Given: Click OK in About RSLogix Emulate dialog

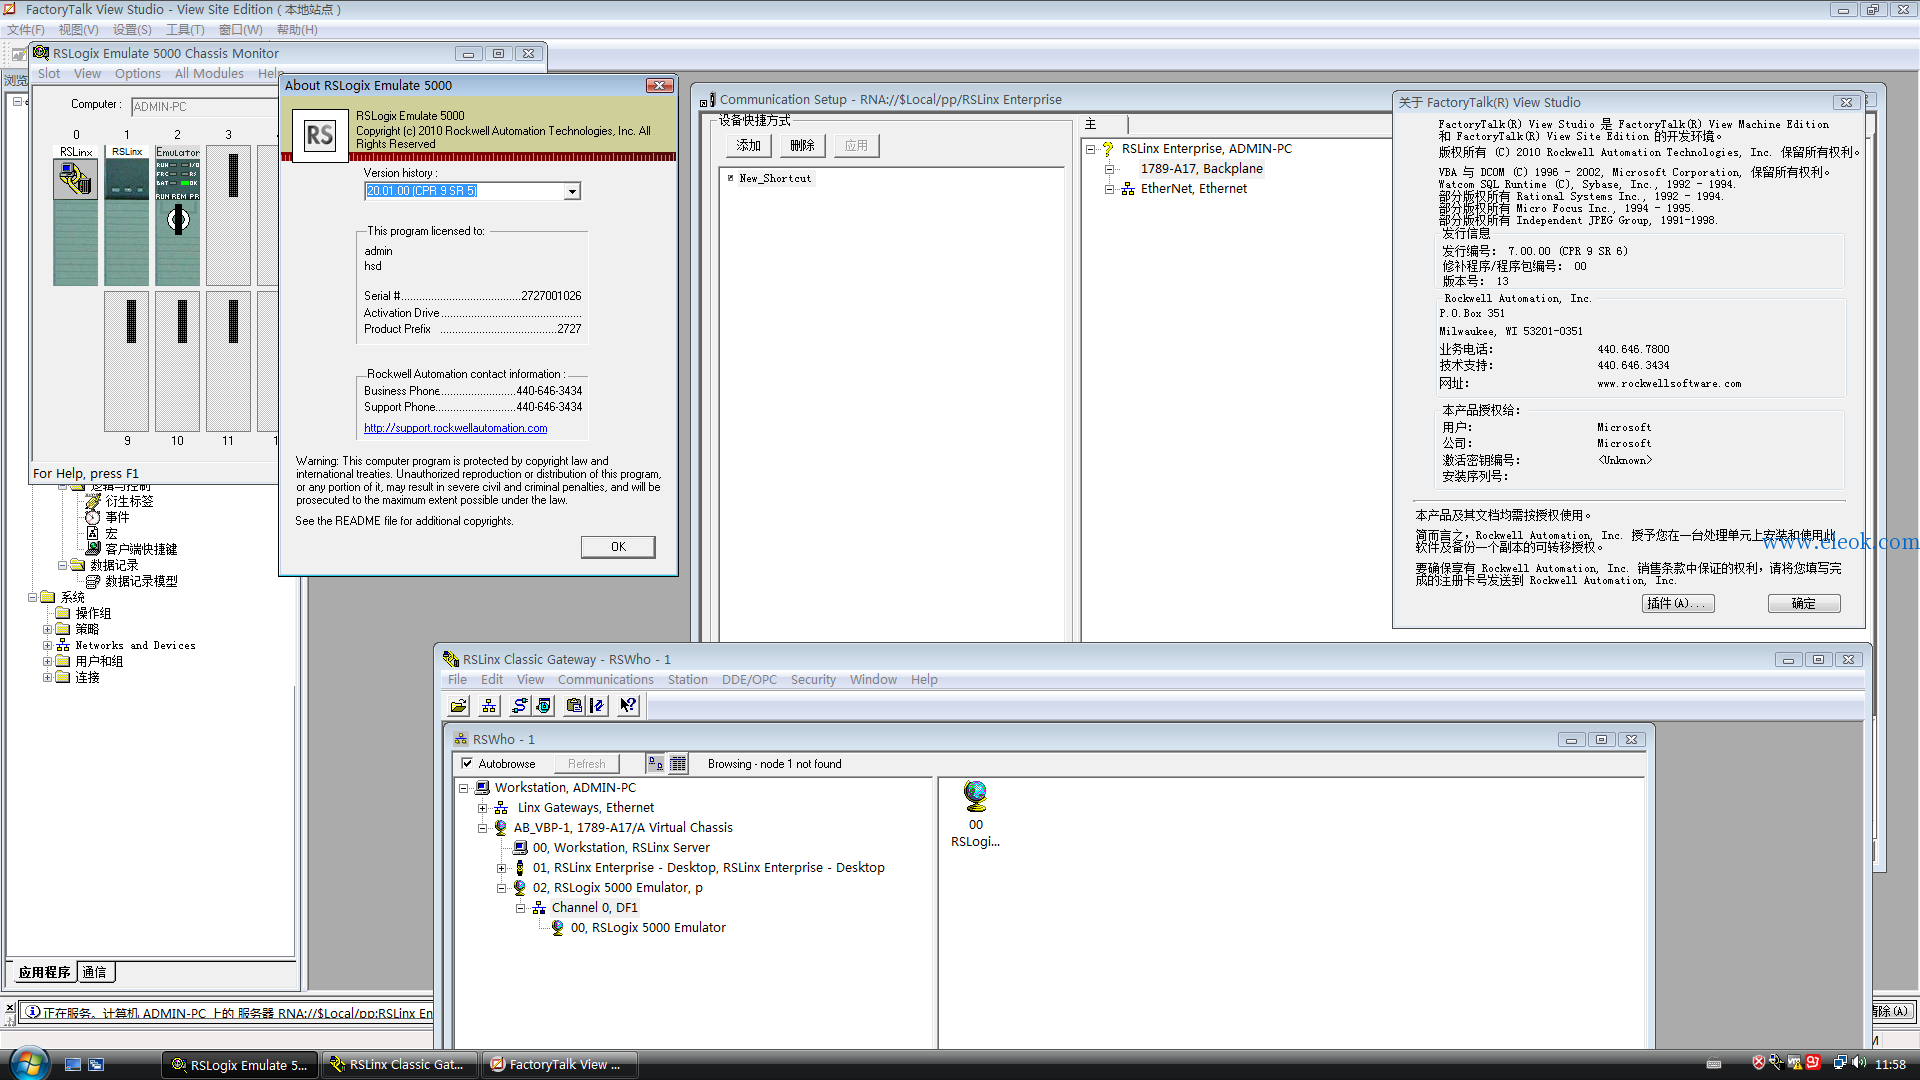Looking at the screenshot, I should pos(618,547).
